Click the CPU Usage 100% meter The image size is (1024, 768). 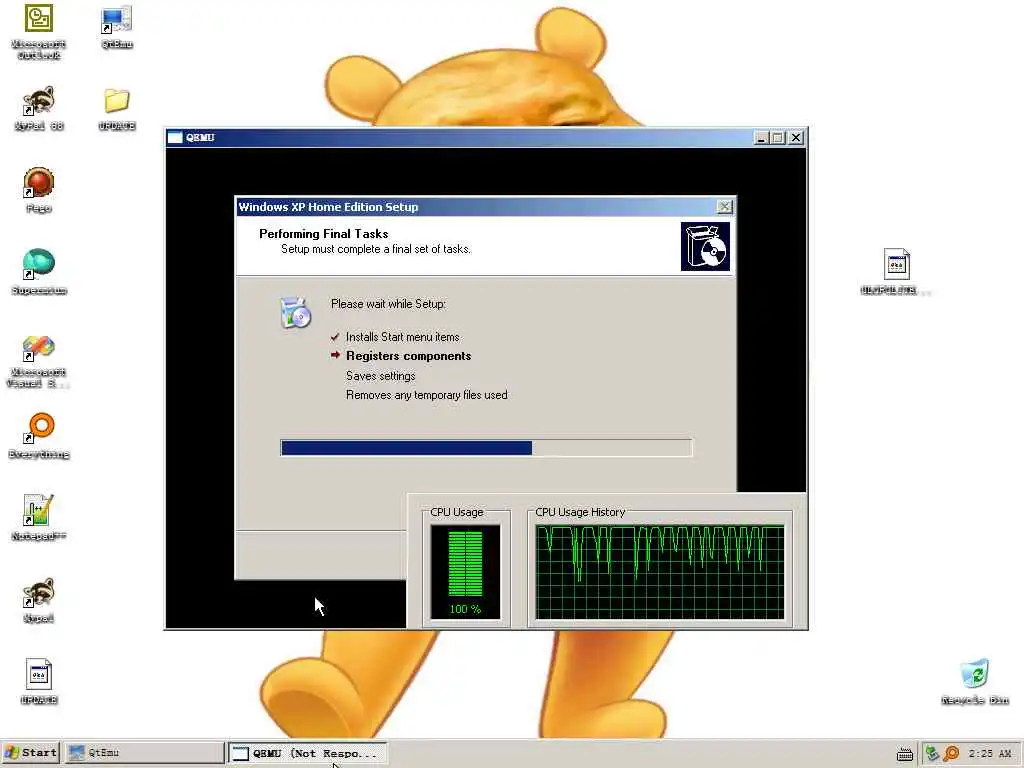(x=465, y=571)
